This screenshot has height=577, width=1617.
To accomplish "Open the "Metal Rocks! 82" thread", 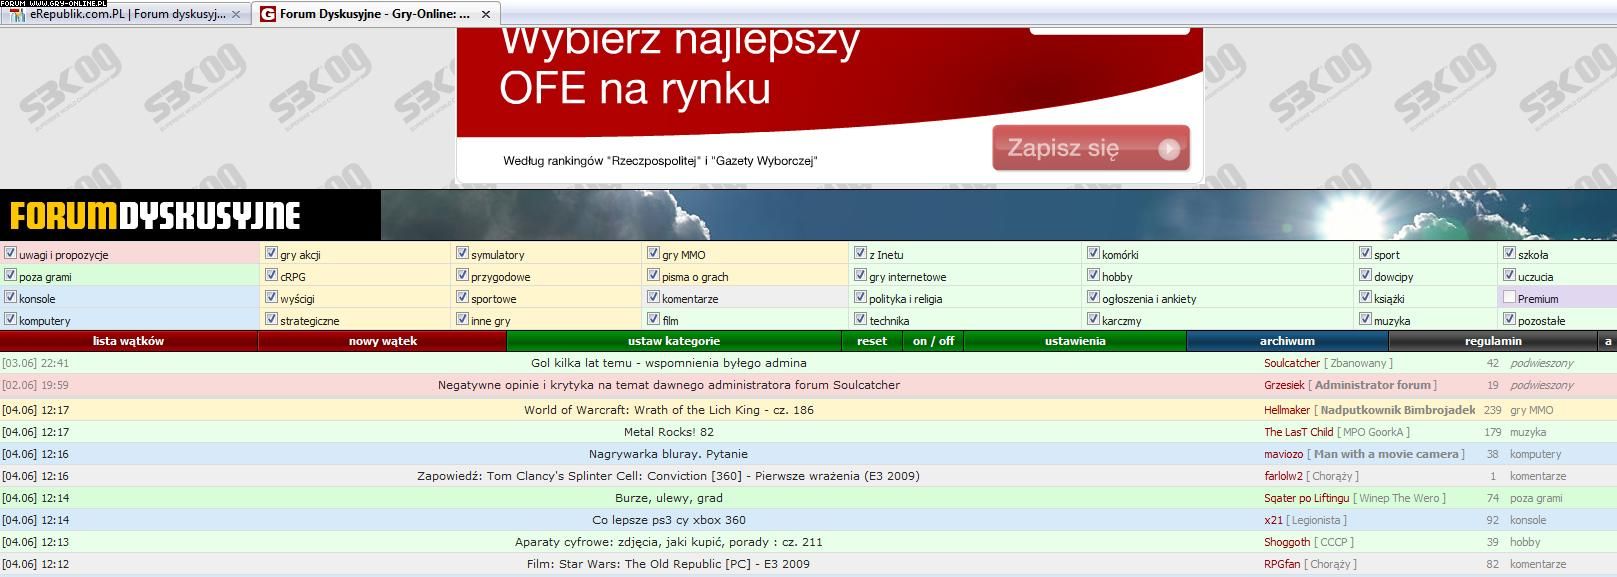I will pos(668,432).
